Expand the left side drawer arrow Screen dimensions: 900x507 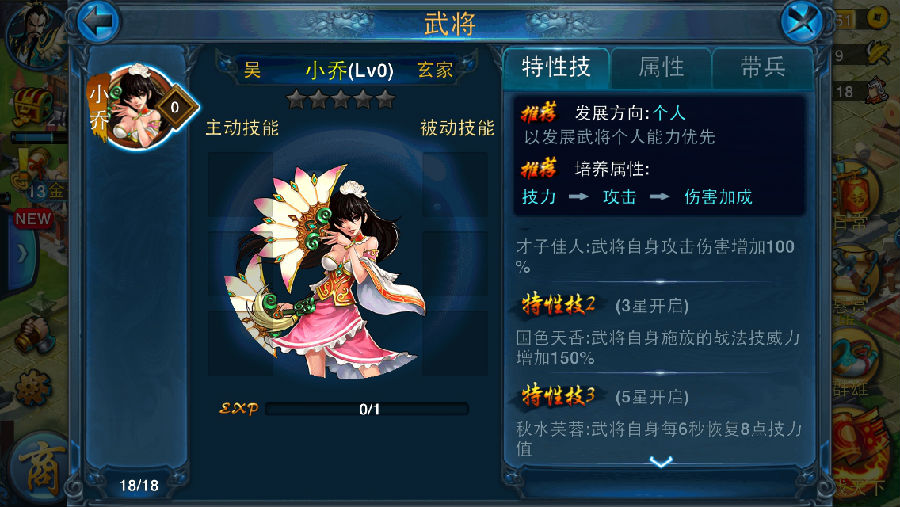pos(21,253)
